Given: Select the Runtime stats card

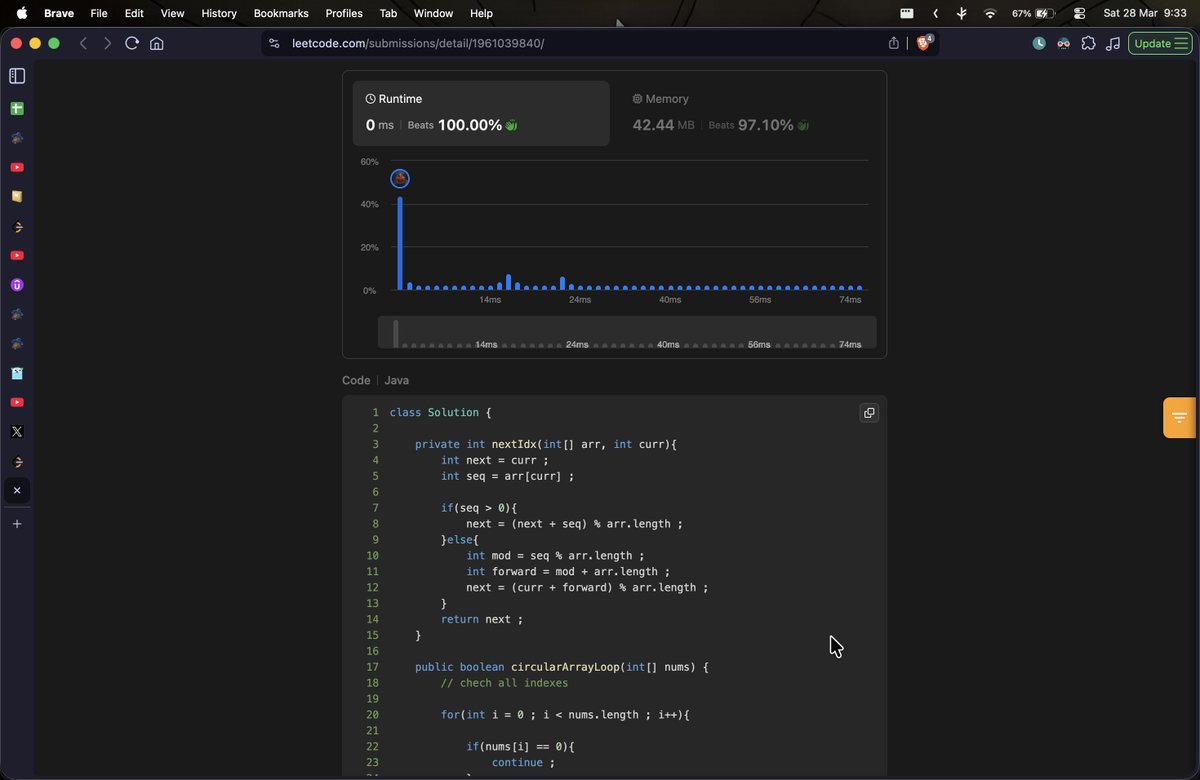Looking at the screenshot, I should [x=481, y=113].
